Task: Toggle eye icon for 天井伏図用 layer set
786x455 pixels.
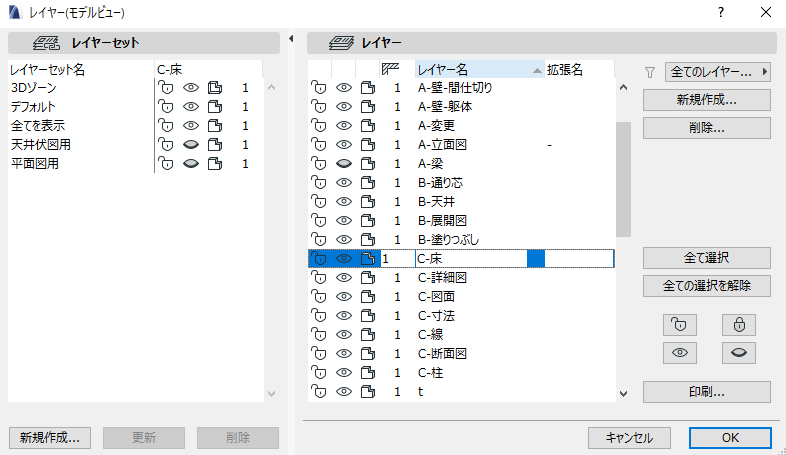Action: (x=191, y=145)
